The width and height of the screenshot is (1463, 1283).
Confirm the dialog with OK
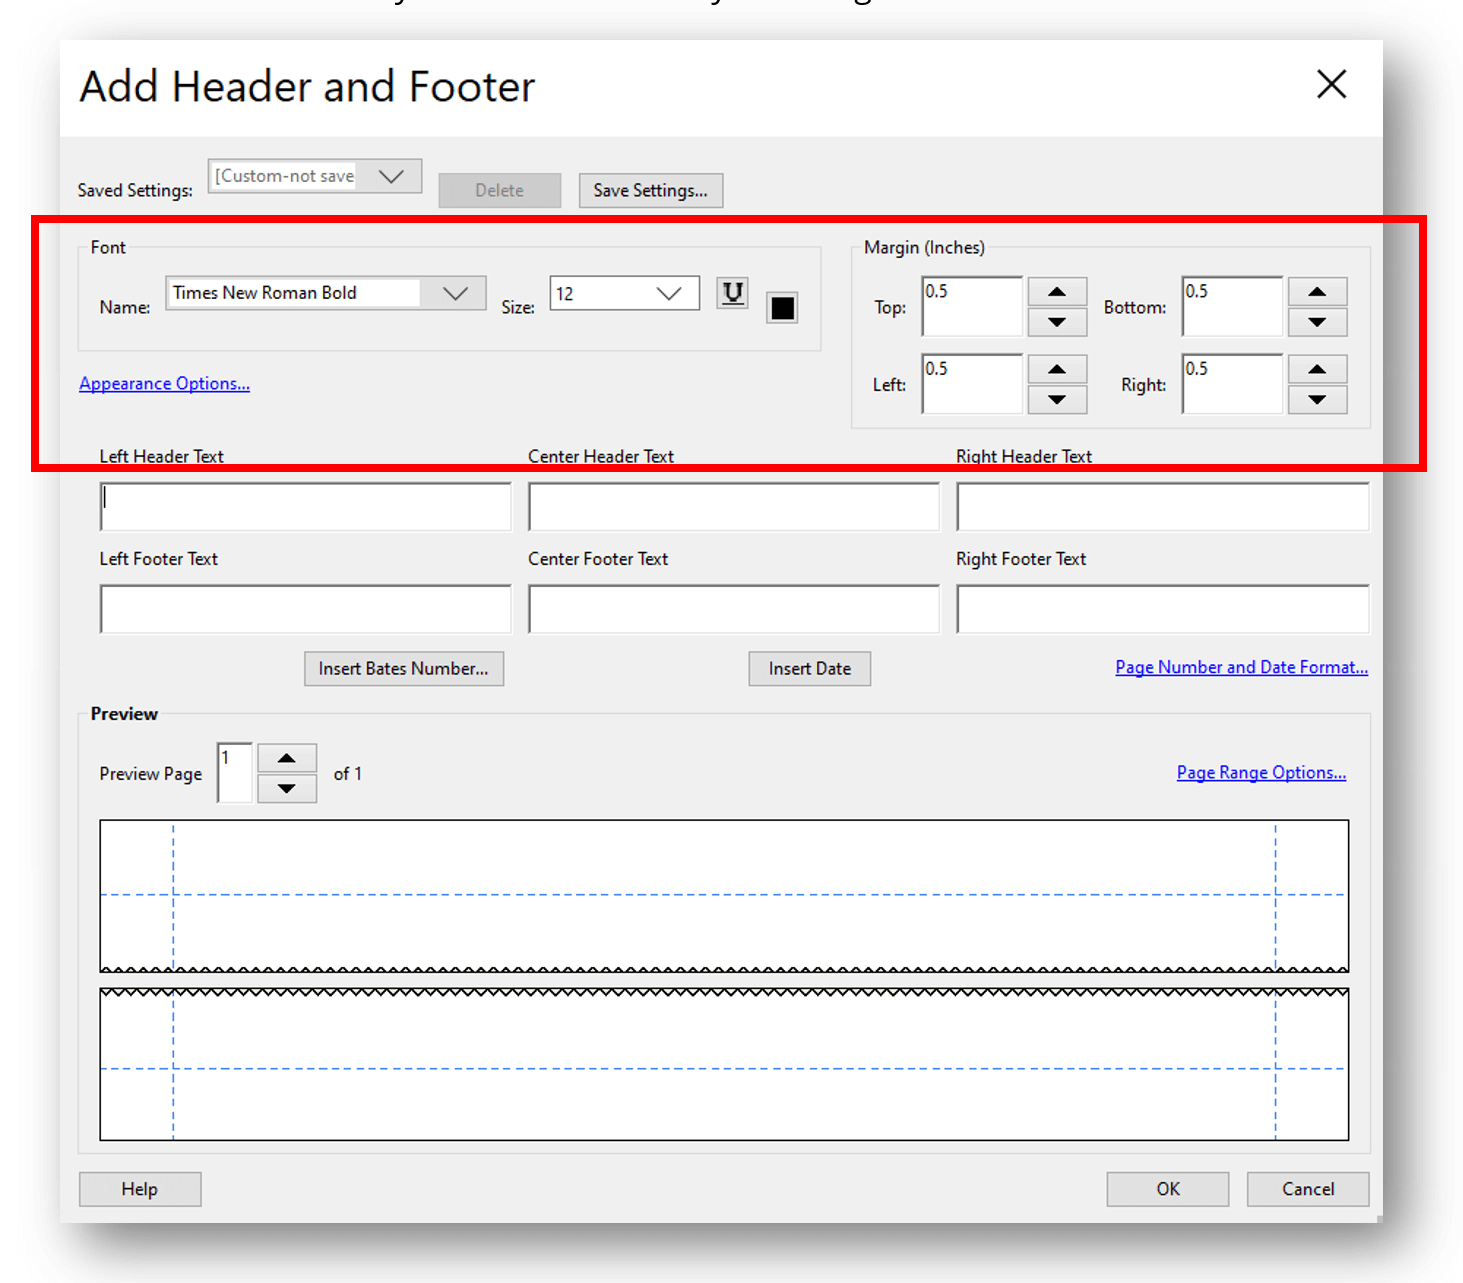[x=1167, y=1189]
